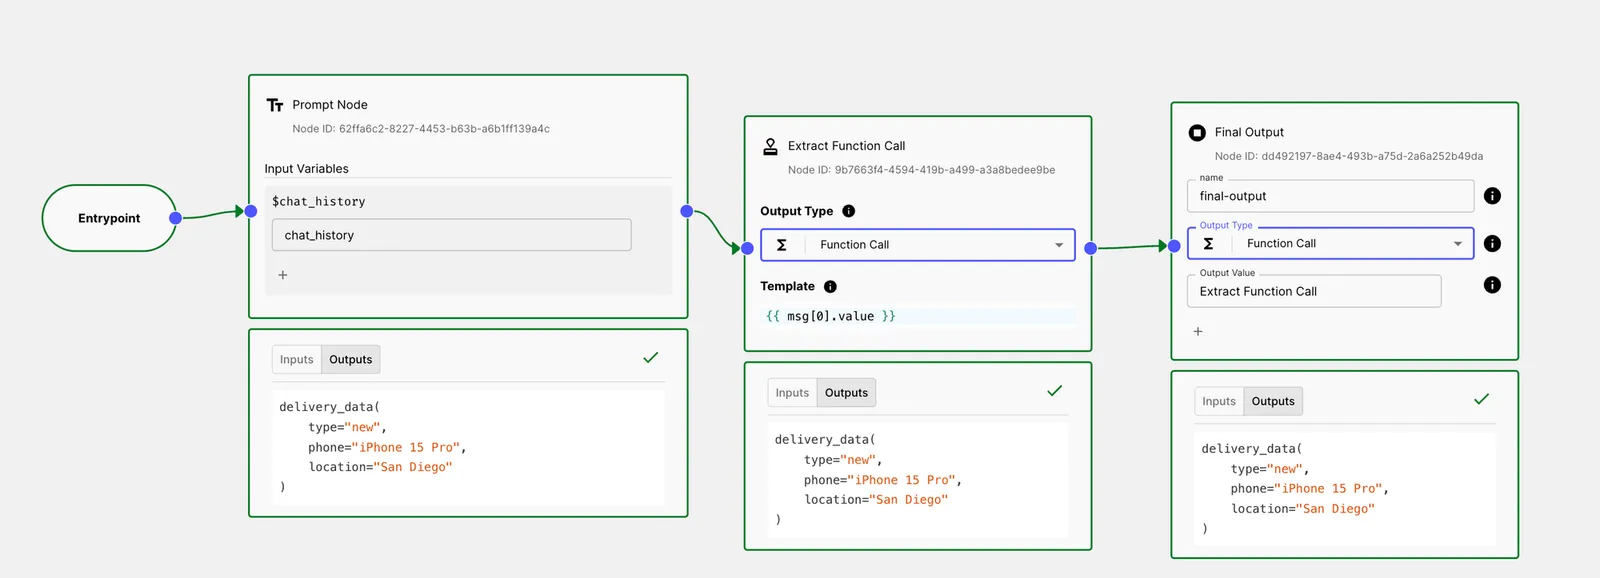Click sigma icon in Final Output type dropdown
The width and height of the screenshot is (1600, 578).
tap(1208, 243)
